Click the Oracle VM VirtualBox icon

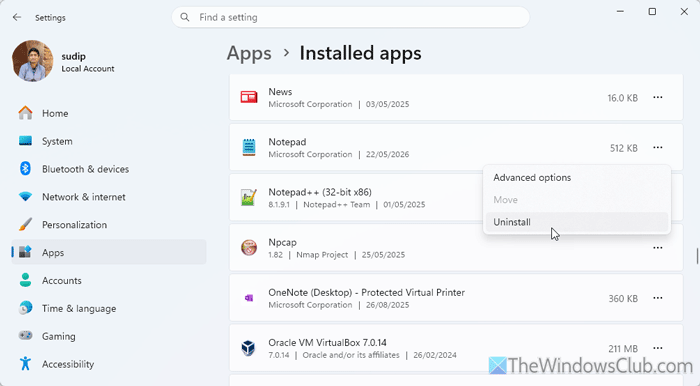coord(248,348)
